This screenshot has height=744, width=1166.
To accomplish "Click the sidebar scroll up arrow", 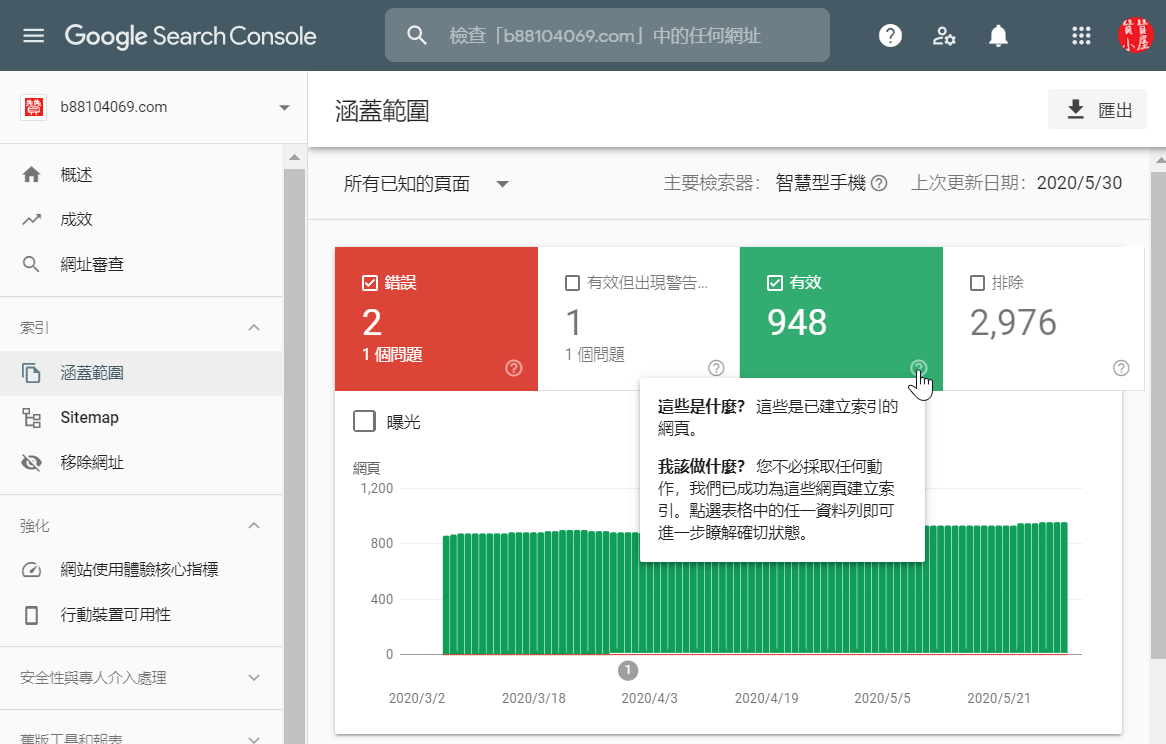I will [x=294, y=157].
